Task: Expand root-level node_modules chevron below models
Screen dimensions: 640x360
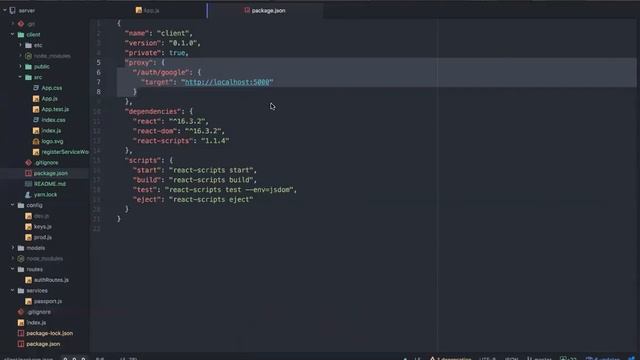Action: pos(13,258)
